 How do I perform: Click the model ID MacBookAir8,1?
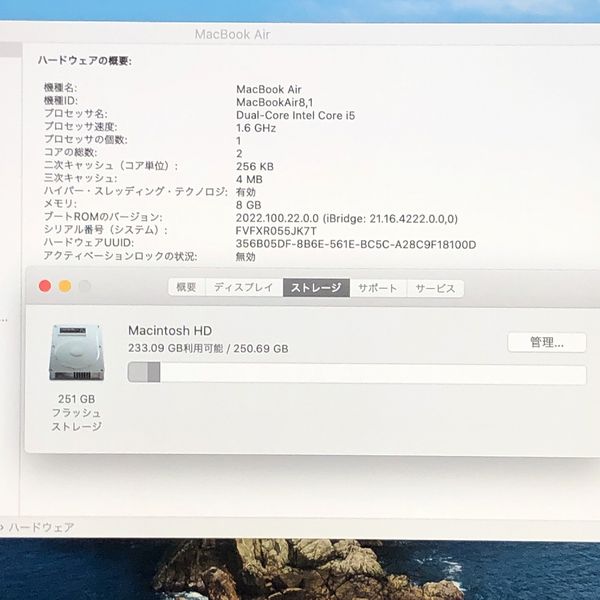tap(274, 102)
